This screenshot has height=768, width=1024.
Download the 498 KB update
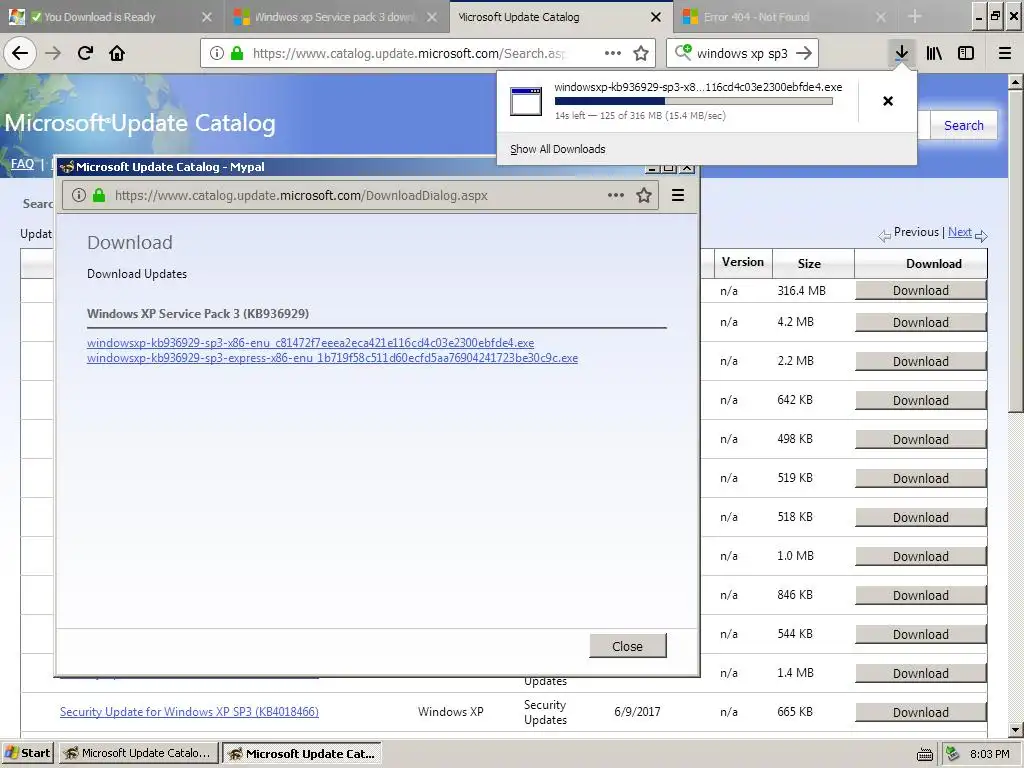click(x=921, y=440)
